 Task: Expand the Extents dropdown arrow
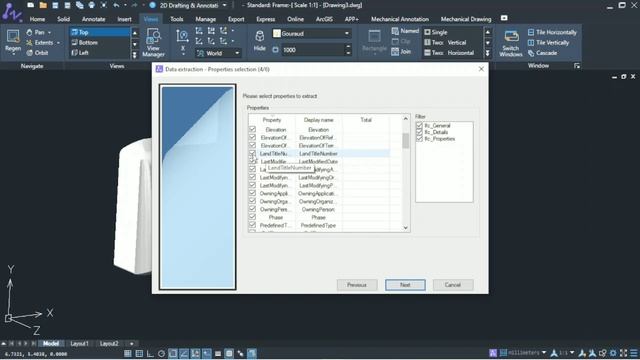(x=58, y=42)
